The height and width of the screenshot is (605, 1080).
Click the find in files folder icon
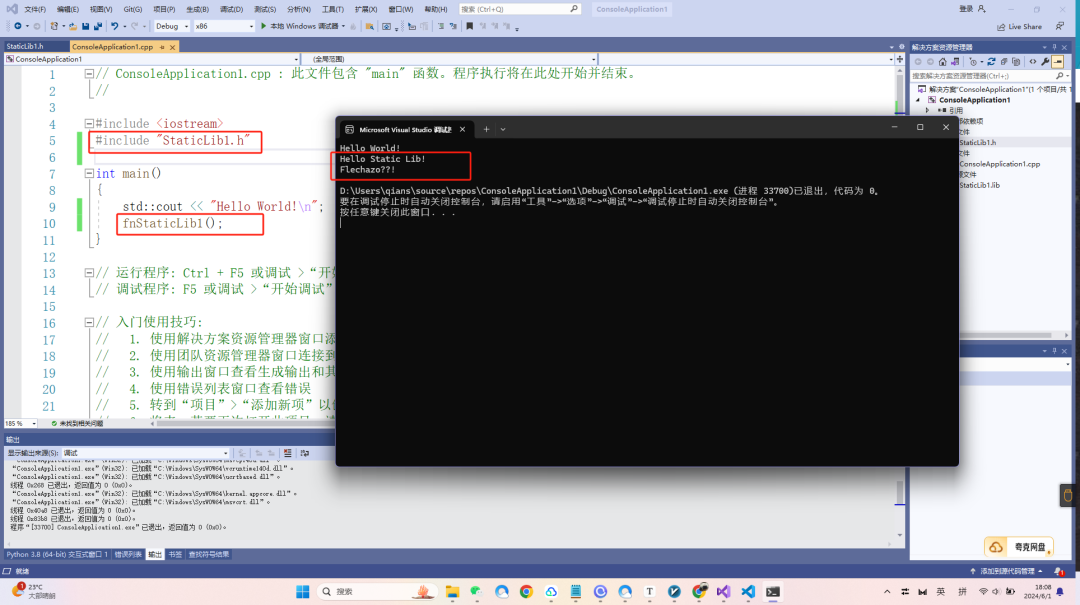tap(370, 26)
